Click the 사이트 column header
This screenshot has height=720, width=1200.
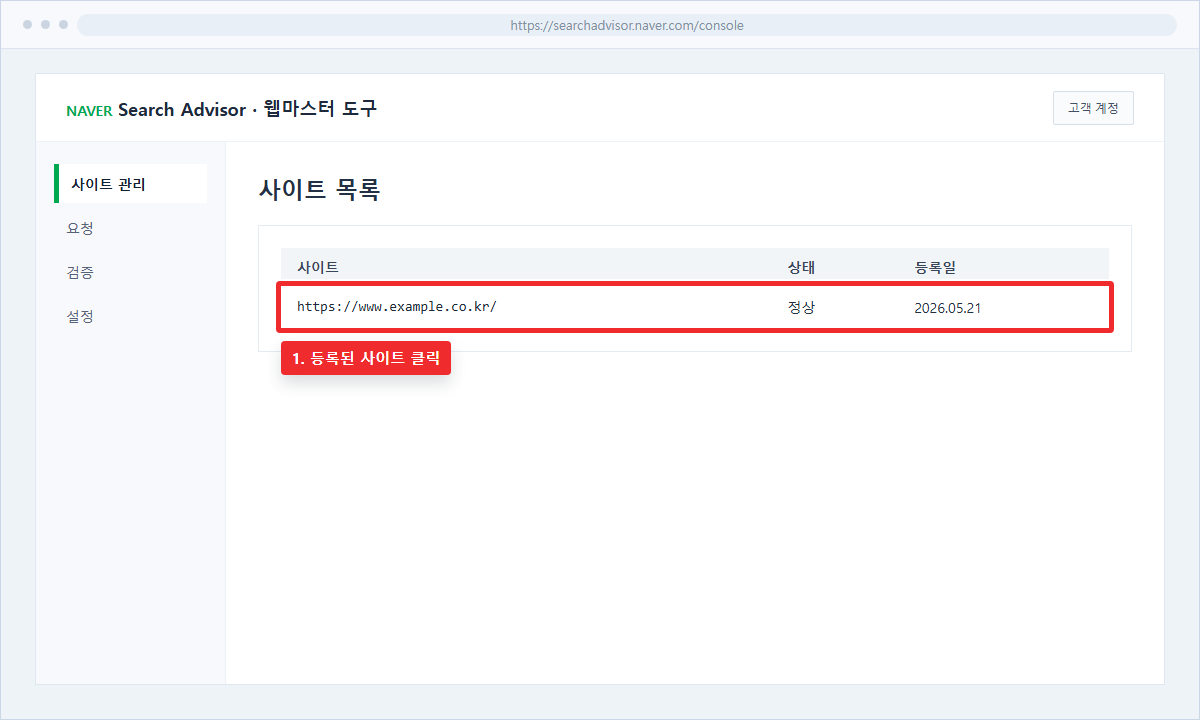(x=318, y=267)
